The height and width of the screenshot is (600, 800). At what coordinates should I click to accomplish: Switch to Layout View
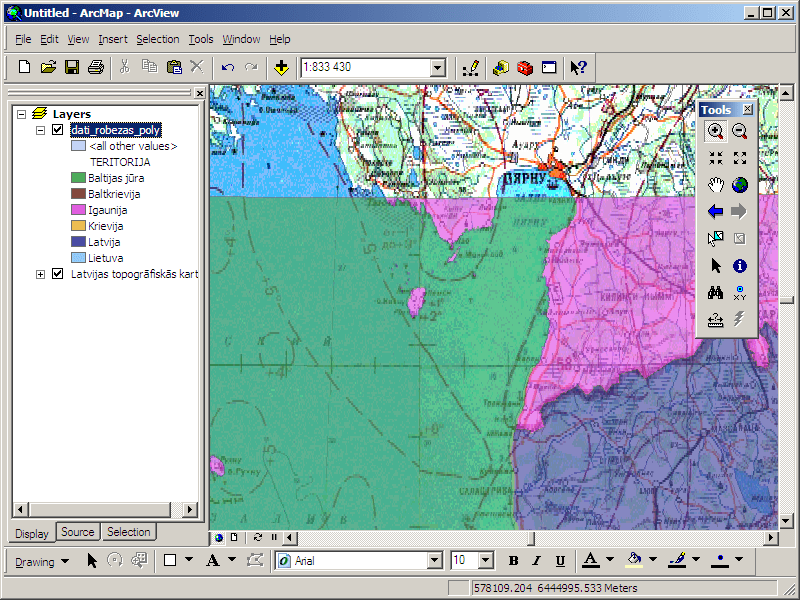(x=234, y=537)
